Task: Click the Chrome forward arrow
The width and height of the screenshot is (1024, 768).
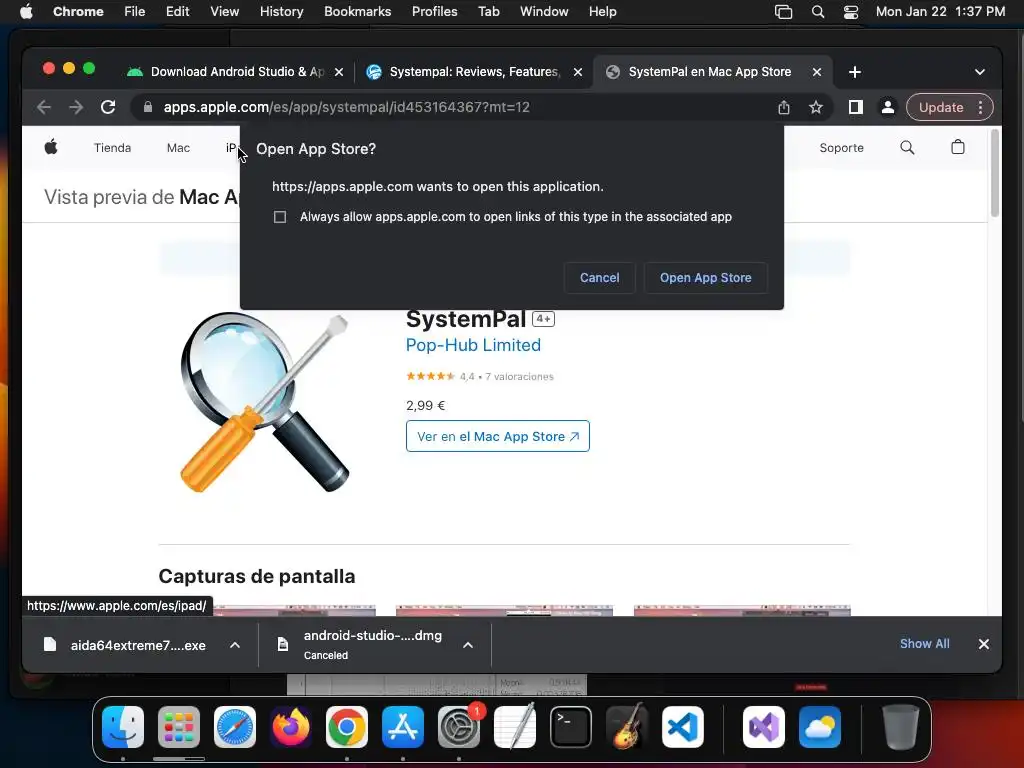Action: (76, 107)
